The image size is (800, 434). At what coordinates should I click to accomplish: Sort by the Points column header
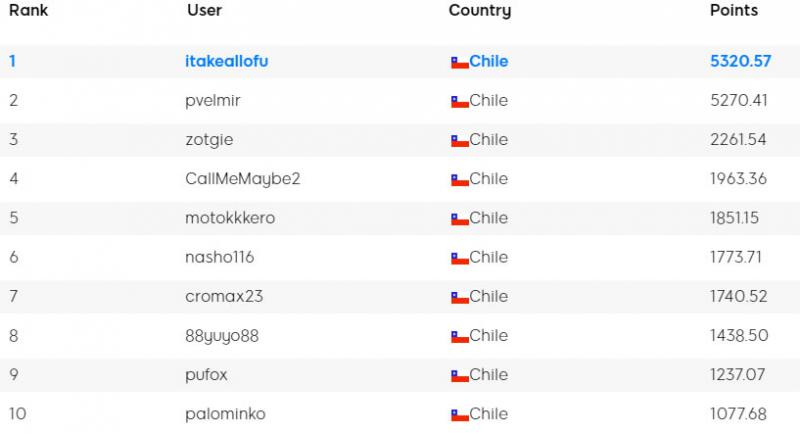tap(734, 10)
